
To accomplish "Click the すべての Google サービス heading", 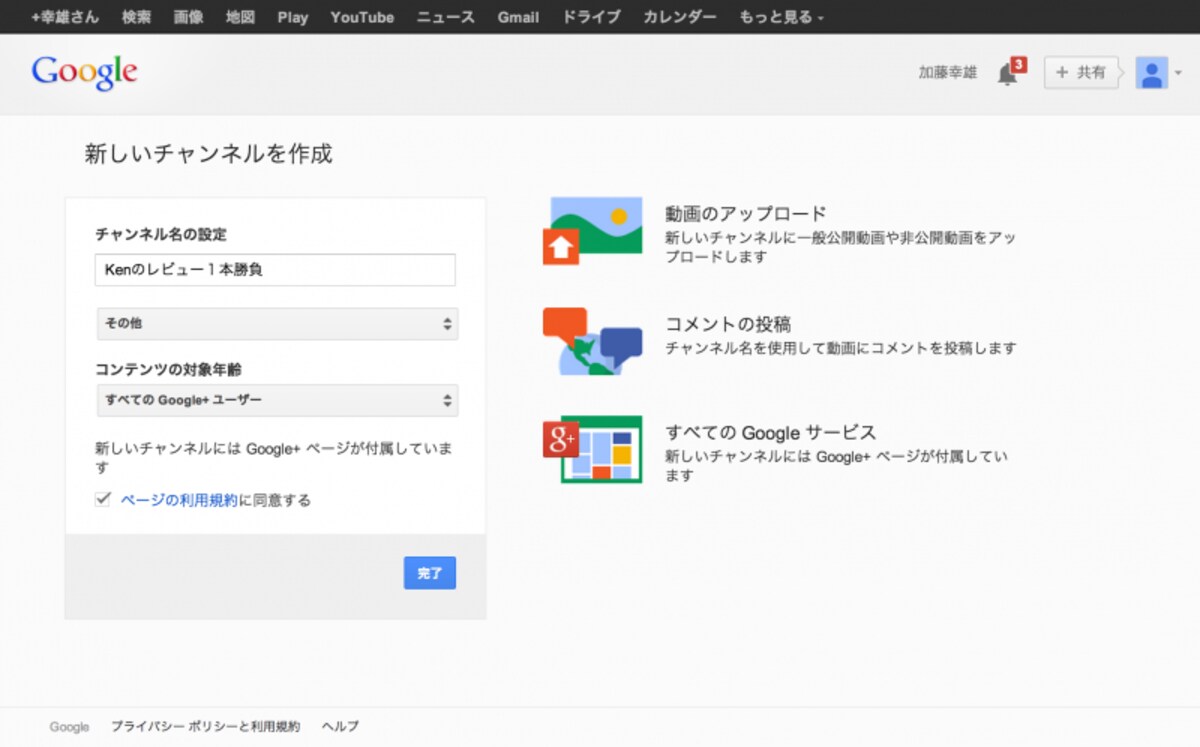I will (x=770, y=433).
